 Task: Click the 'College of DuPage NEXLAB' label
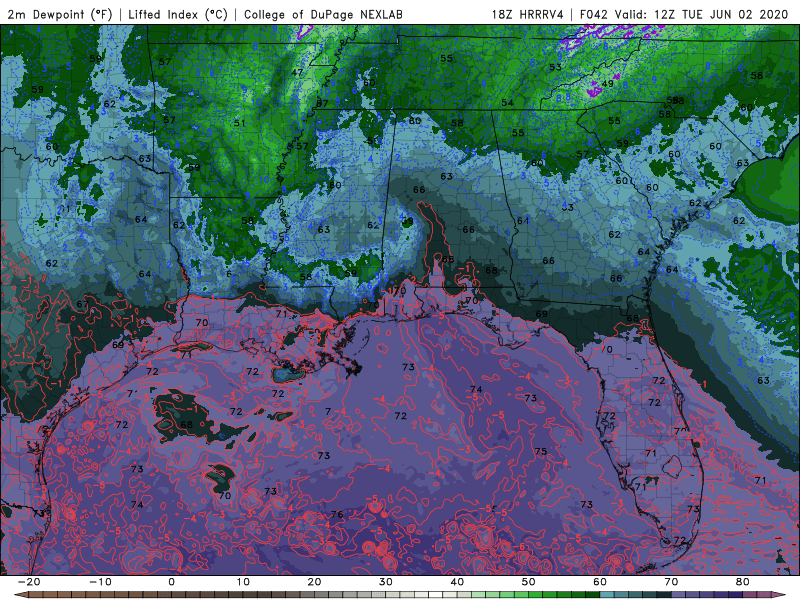(x=323, y=14)
